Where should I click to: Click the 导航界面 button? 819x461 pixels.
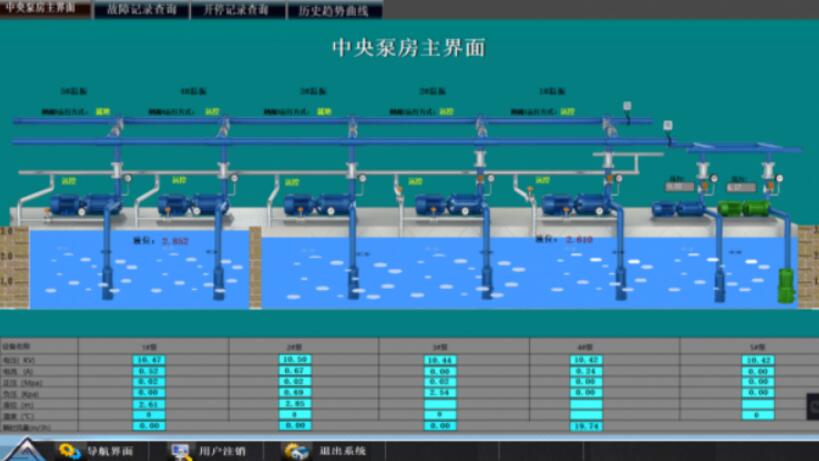pos(108,451)
